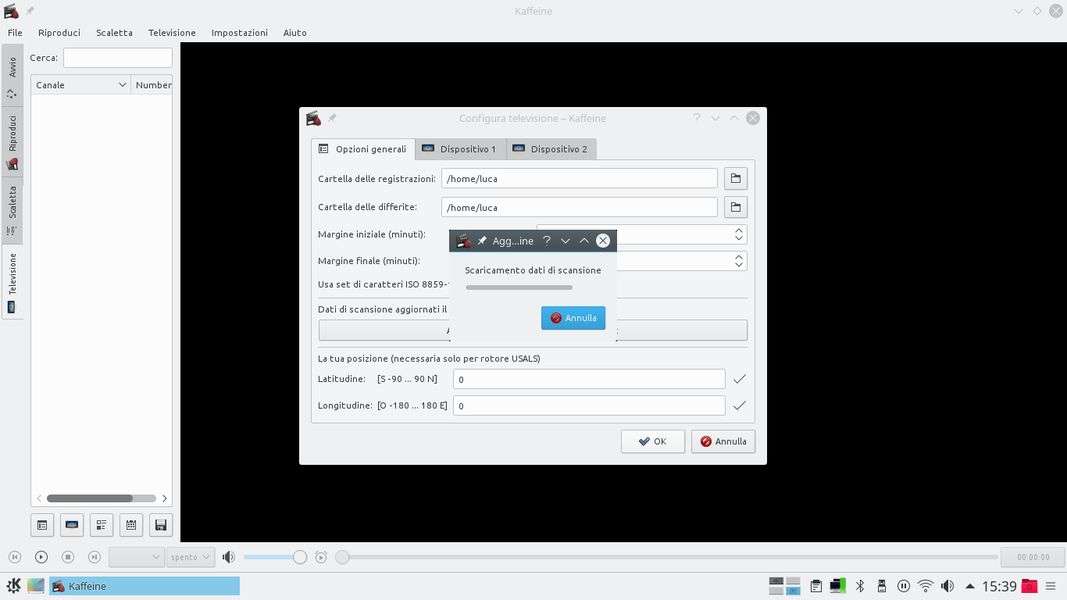This screenshot has width=1067, height=600.
Task: Open the Canale column sort dropdown
Action: coord(122,85)
